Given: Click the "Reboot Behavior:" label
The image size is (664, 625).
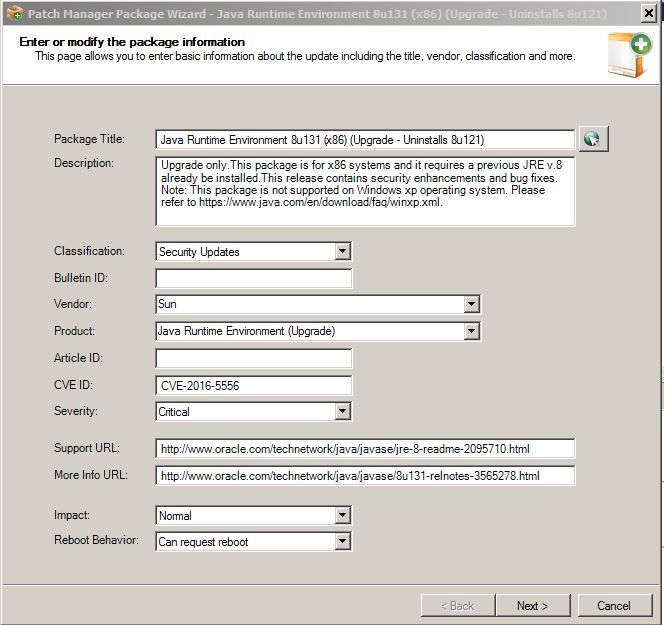Looking at the screenshot, I should [x=96, y=540].
